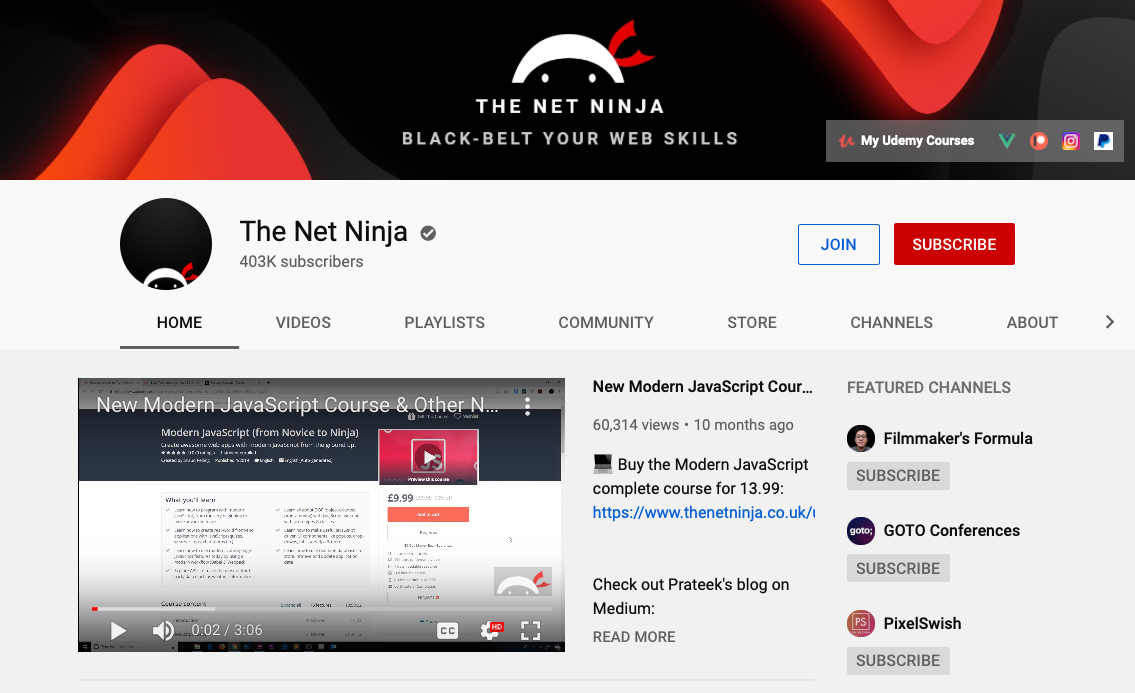1135x693 pixels.
Task: Click the My Udemy Courses banner link
Action: pyautogui.click(x=906, y=140)
